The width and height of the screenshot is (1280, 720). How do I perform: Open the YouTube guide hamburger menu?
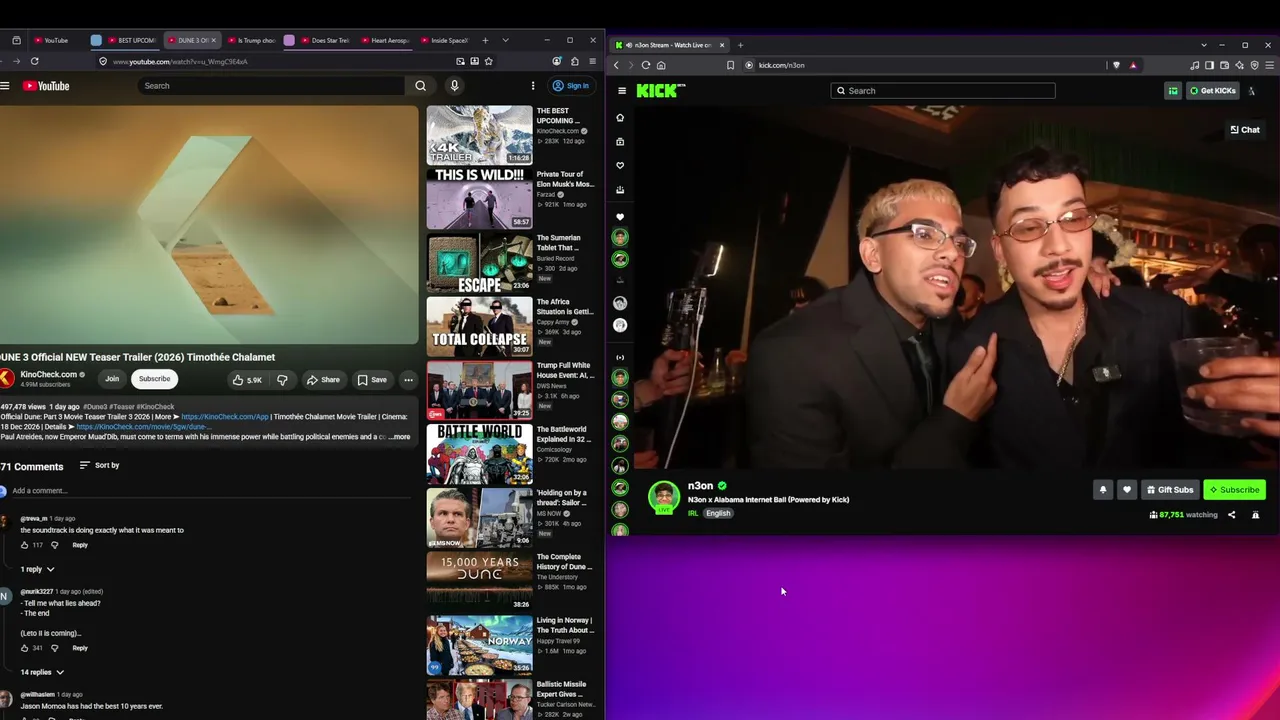coord(5,86)
